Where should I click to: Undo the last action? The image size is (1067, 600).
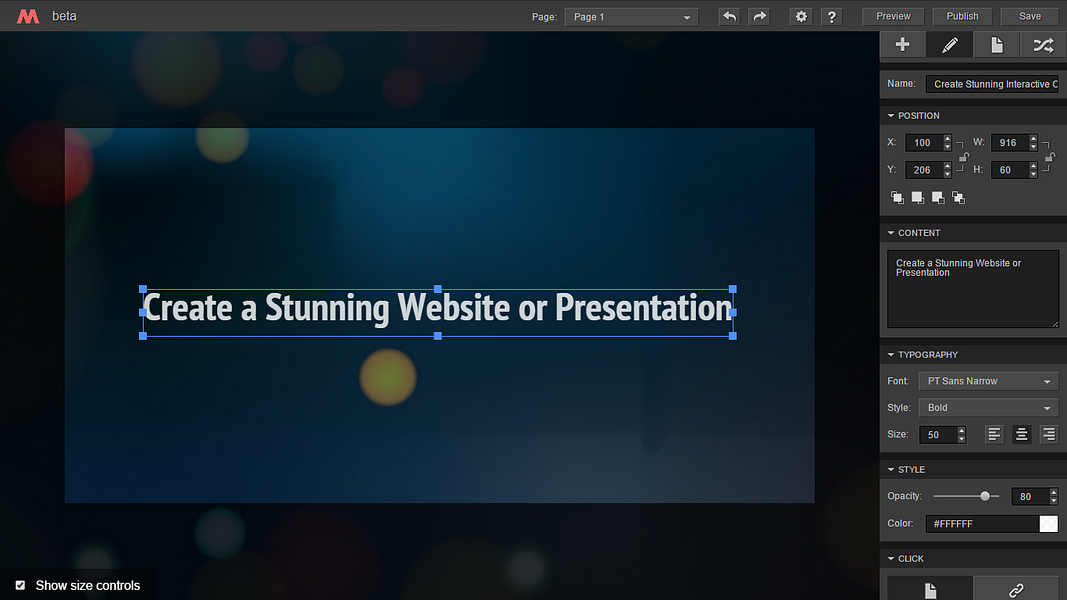[729, 16]
